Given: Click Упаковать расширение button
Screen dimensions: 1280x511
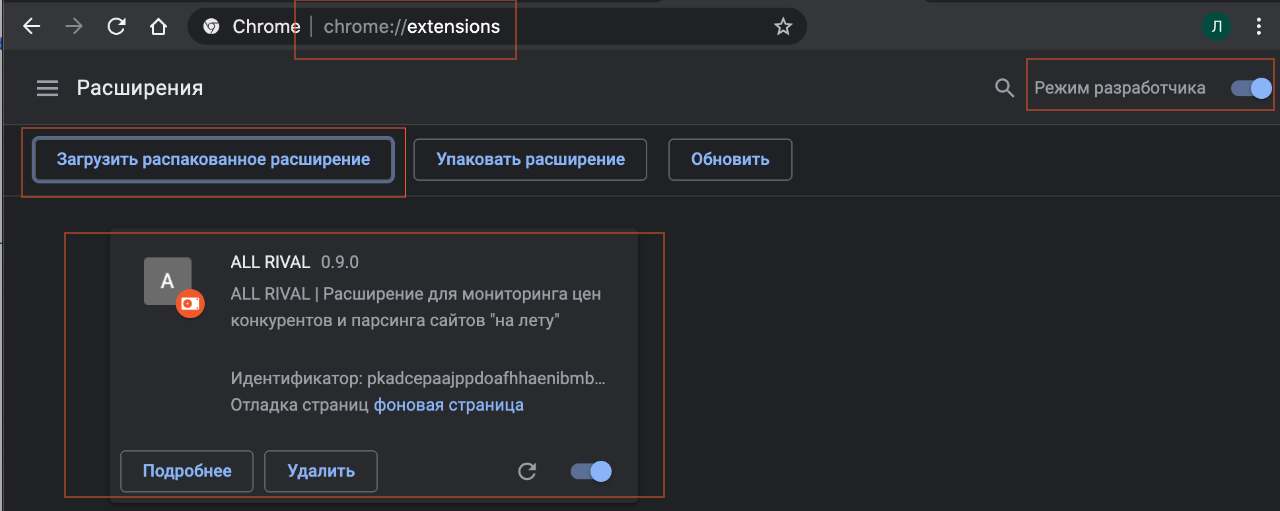Looking at the screenshot, I should click(530, 159).
